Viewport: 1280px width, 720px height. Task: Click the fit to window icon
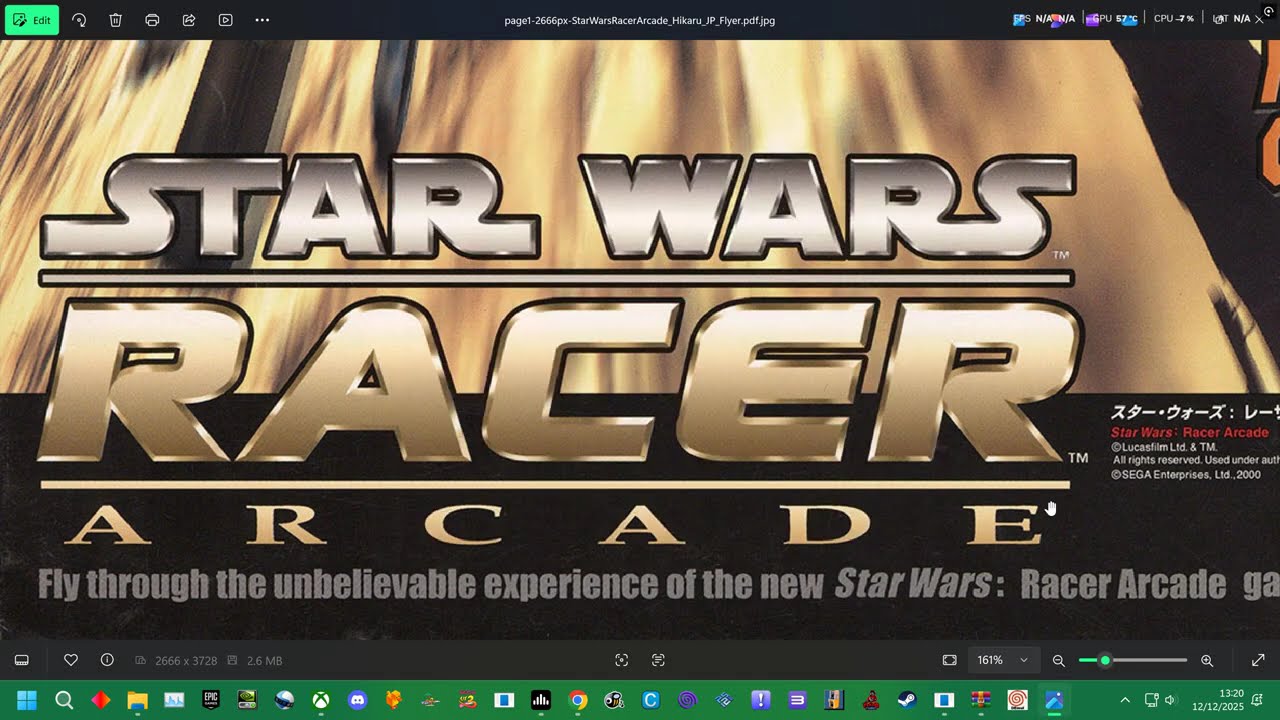[950, 660]
